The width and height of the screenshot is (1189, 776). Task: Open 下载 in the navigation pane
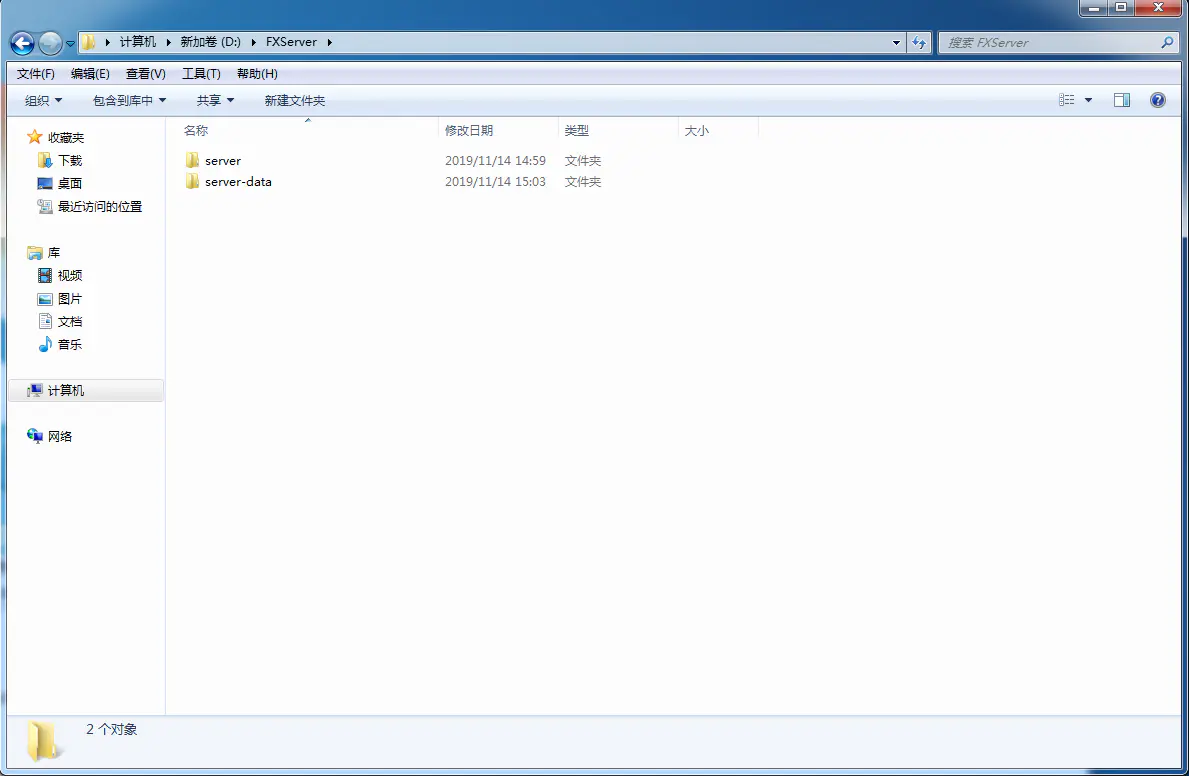(x=70, y=161)
